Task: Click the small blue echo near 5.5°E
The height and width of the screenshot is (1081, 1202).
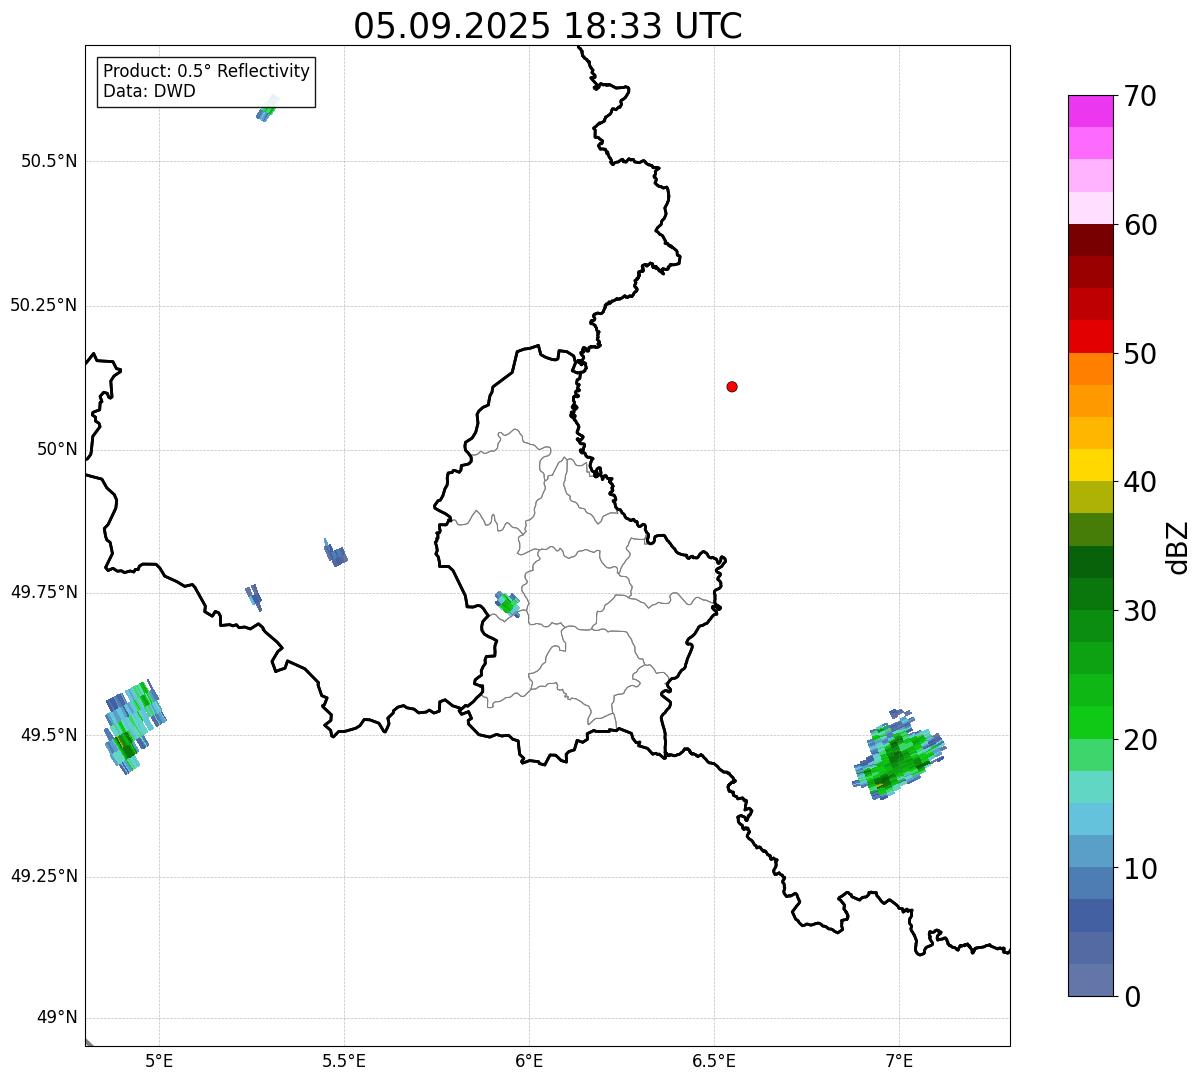Action: [336, 553]
